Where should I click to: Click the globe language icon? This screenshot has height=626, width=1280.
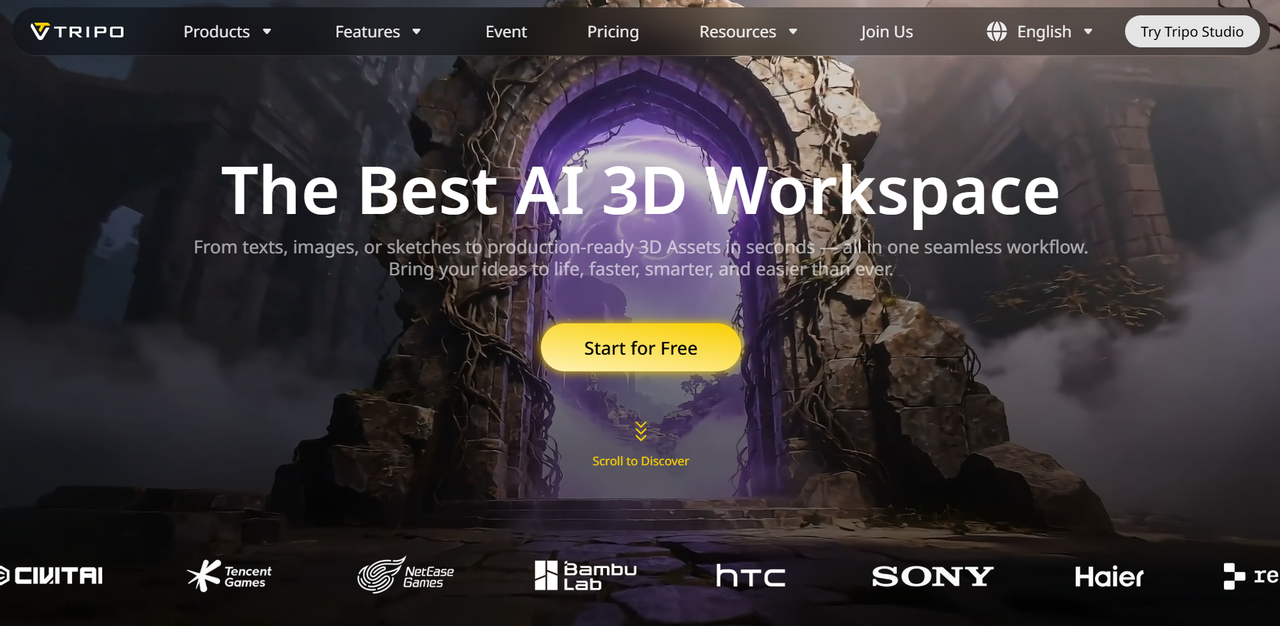pos(997,32)
